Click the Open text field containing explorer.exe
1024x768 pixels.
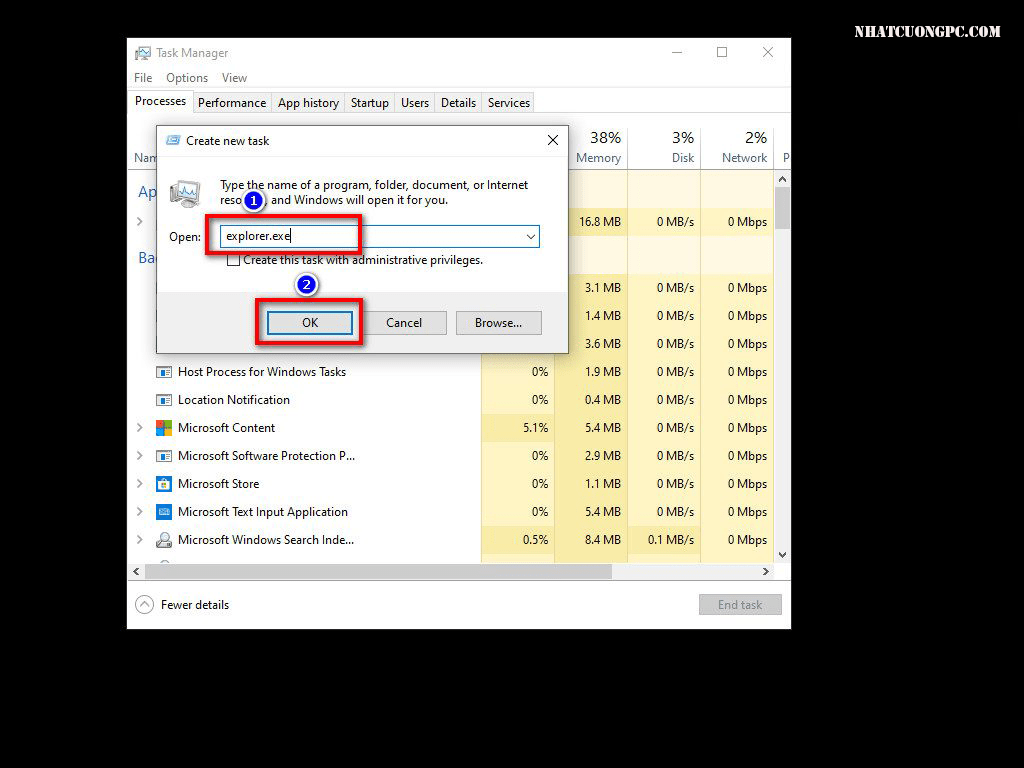pyautogui.click(x=370, y=237)
